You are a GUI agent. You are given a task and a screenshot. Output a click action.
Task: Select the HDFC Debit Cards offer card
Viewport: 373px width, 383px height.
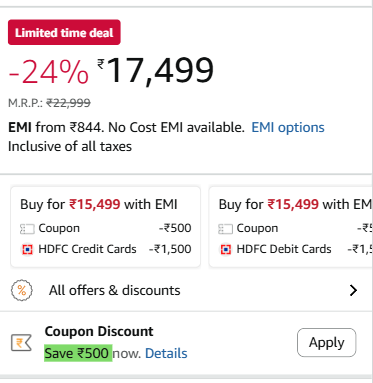coord(291,227)
